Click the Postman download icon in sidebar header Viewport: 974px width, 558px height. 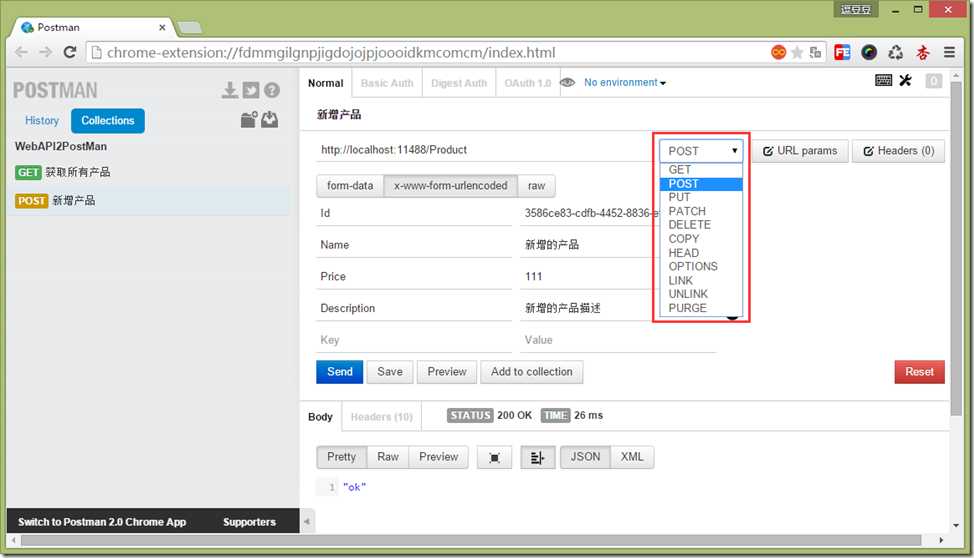click(x=230, y=90)
